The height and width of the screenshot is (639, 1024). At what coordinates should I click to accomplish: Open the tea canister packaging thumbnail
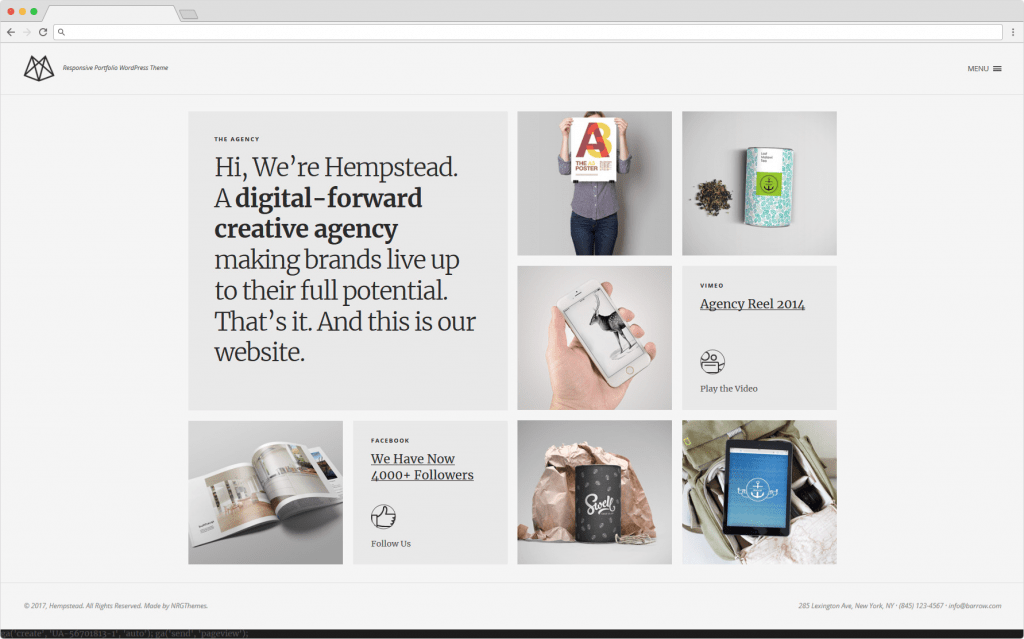[759, 183]
